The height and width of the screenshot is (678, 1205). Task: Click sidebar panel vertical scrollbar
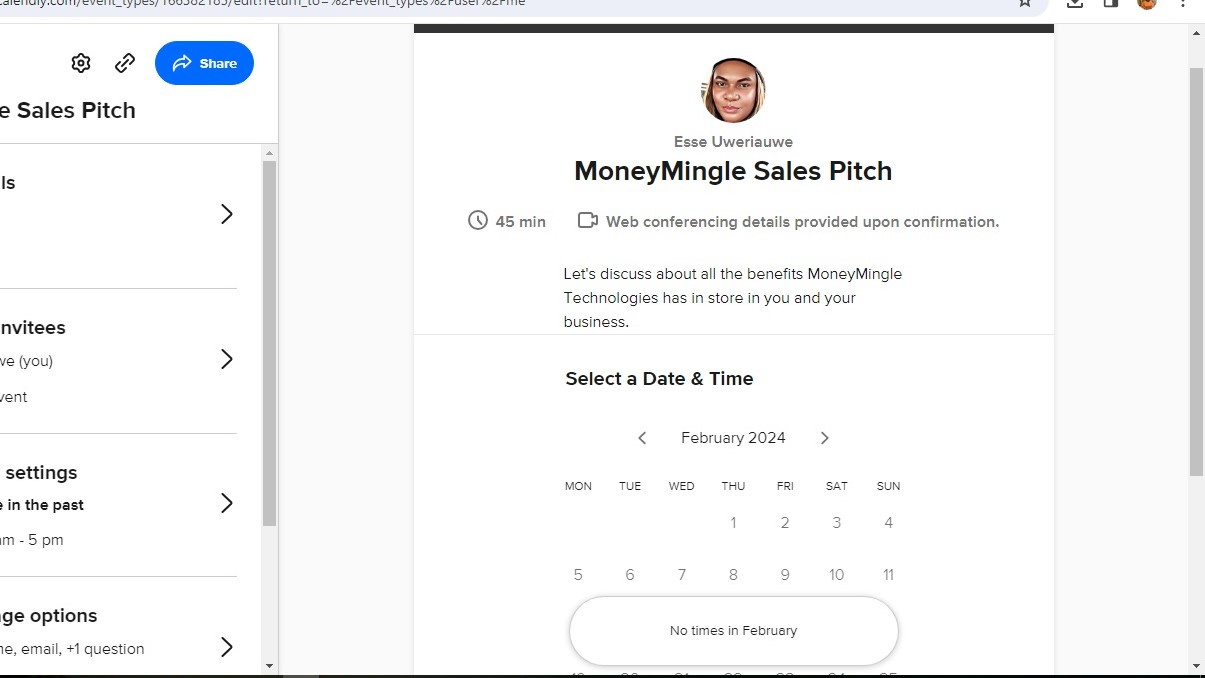(x=269, y=343)
